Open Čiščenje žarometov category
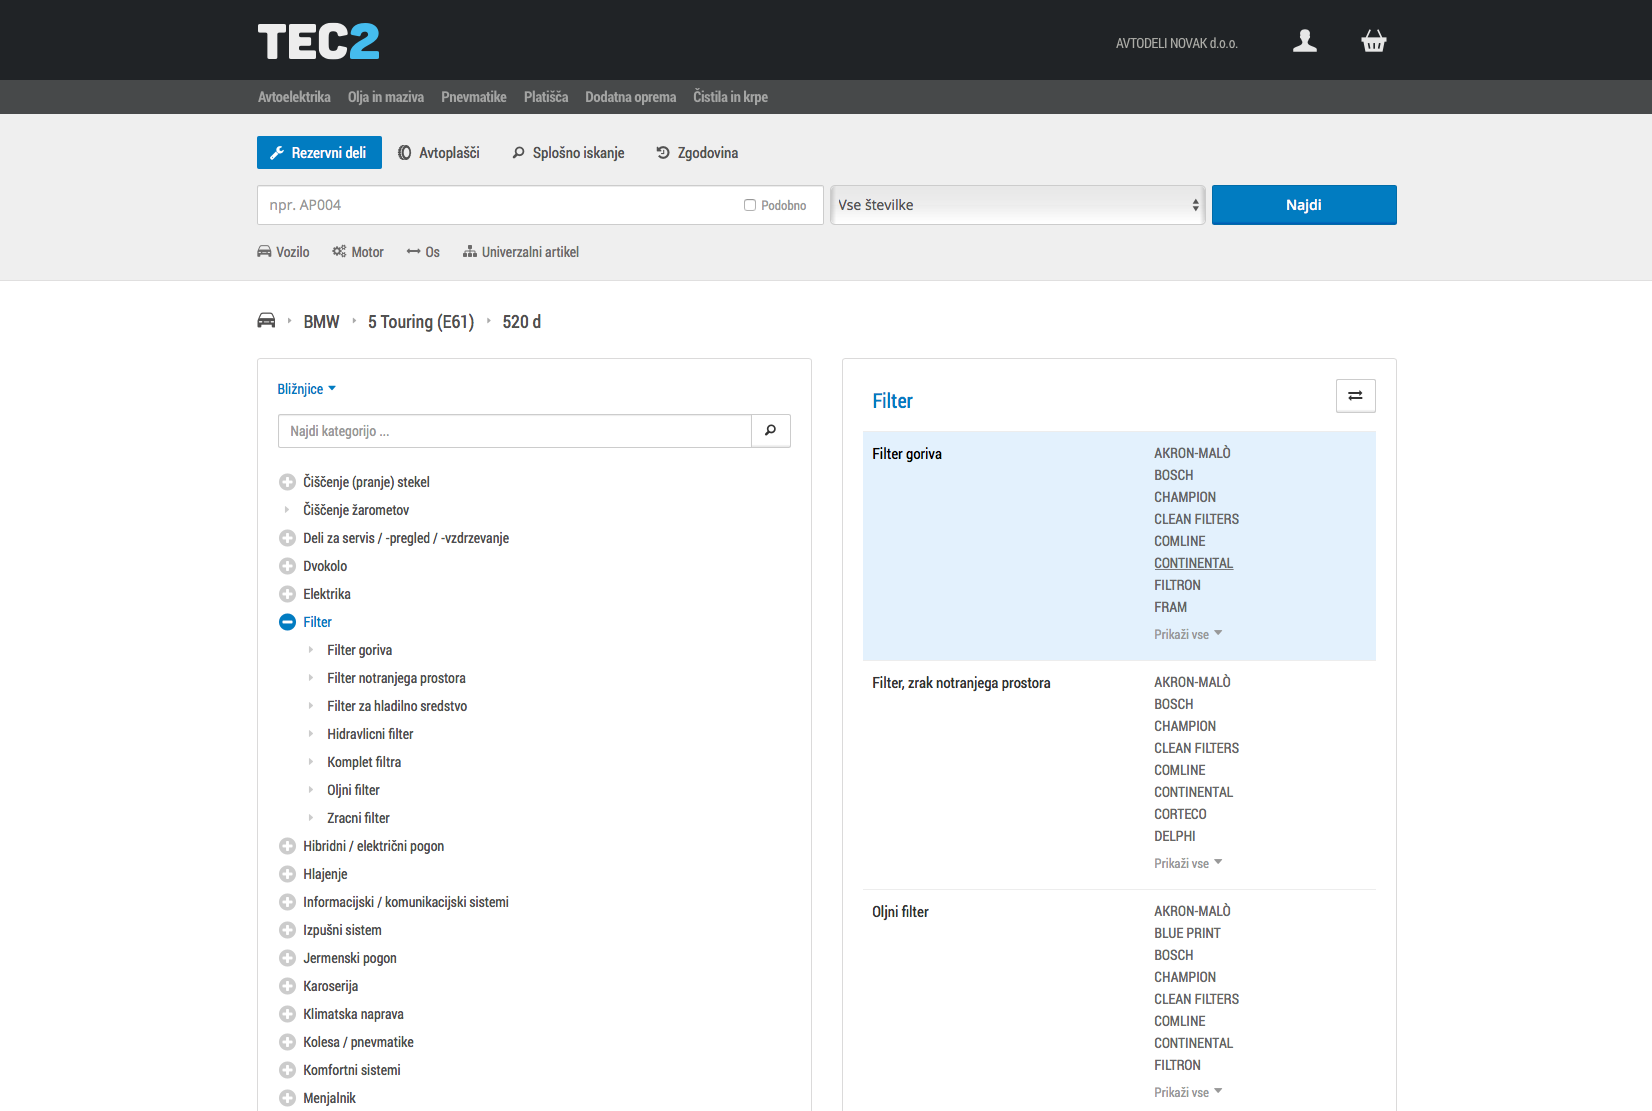1652x1111 pixels. (x=356, y=510)
